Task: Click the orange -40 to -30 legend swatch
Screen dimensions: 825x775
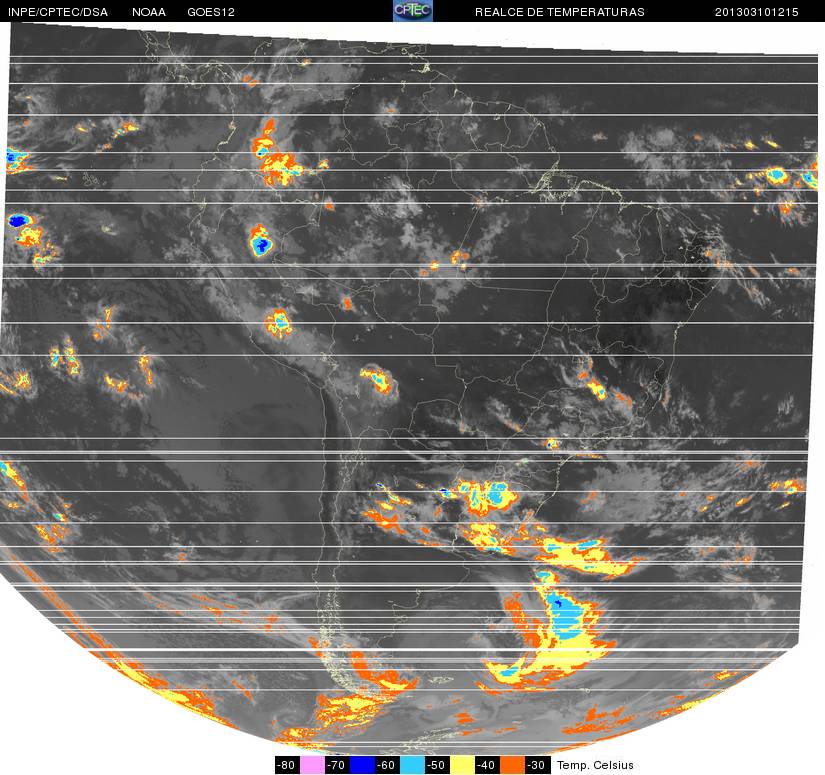Action: coord(512,765)
